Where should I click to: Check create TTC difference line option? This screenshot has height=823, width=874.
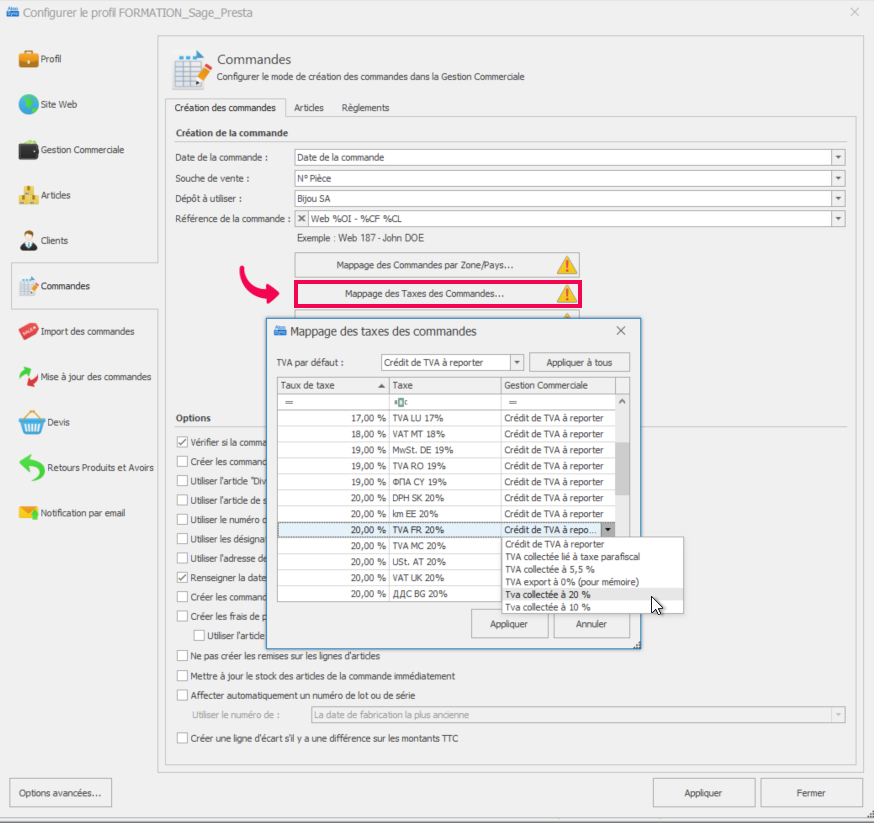pos(182,739)
